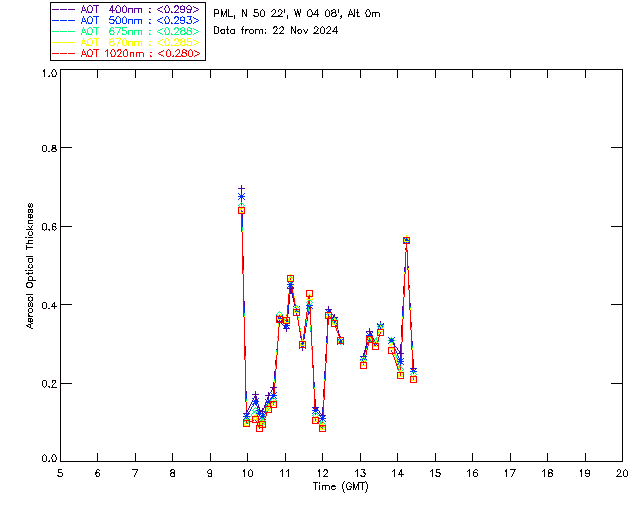
Task: Click the 0.4 y-axis tick label
Action: [x=49, y=305]
